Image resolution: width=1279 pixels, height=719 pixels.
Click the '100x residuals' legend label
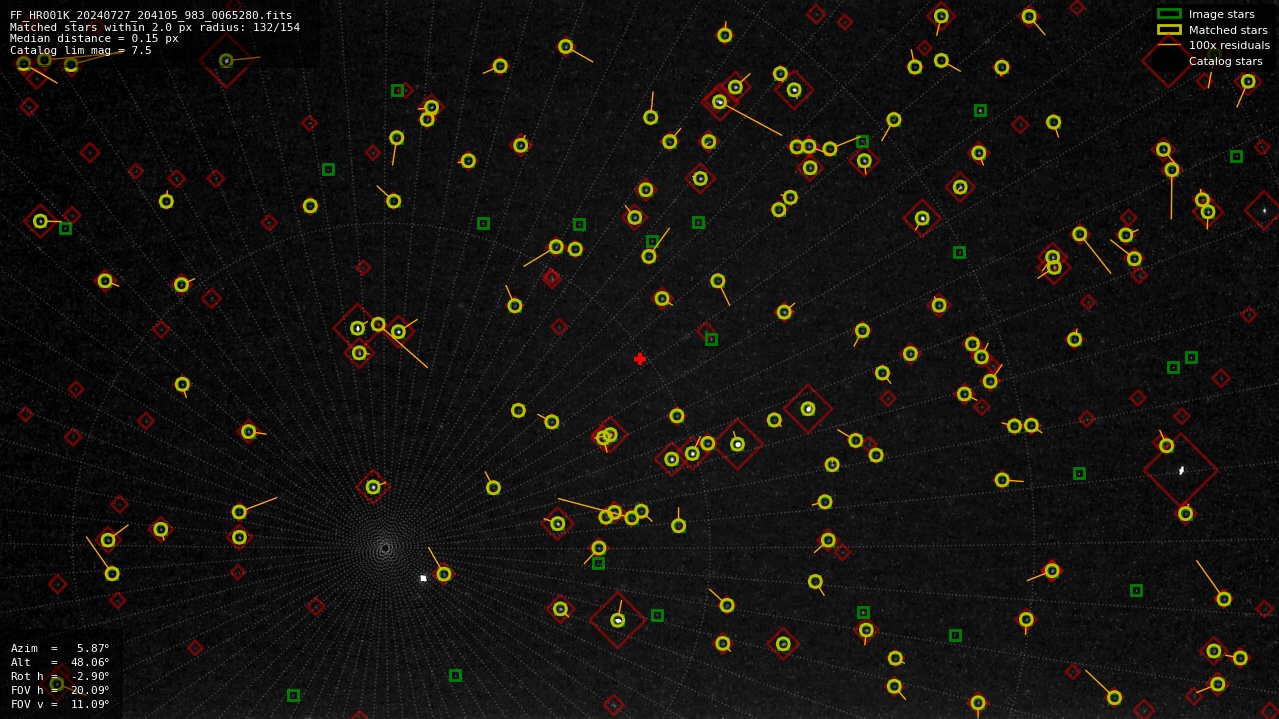[x=1229, y=45]
